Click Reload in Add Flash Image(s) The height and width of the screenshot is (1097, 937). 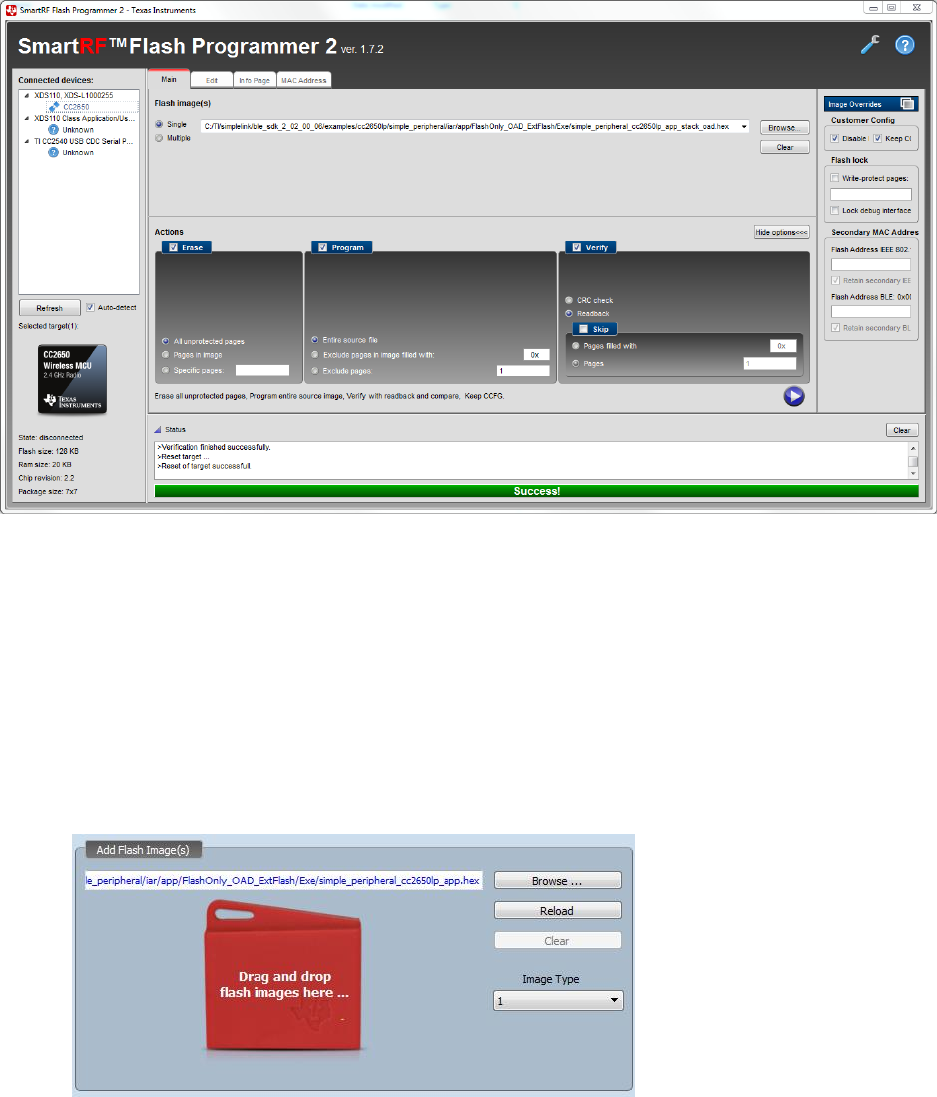(x=558, y=910)
